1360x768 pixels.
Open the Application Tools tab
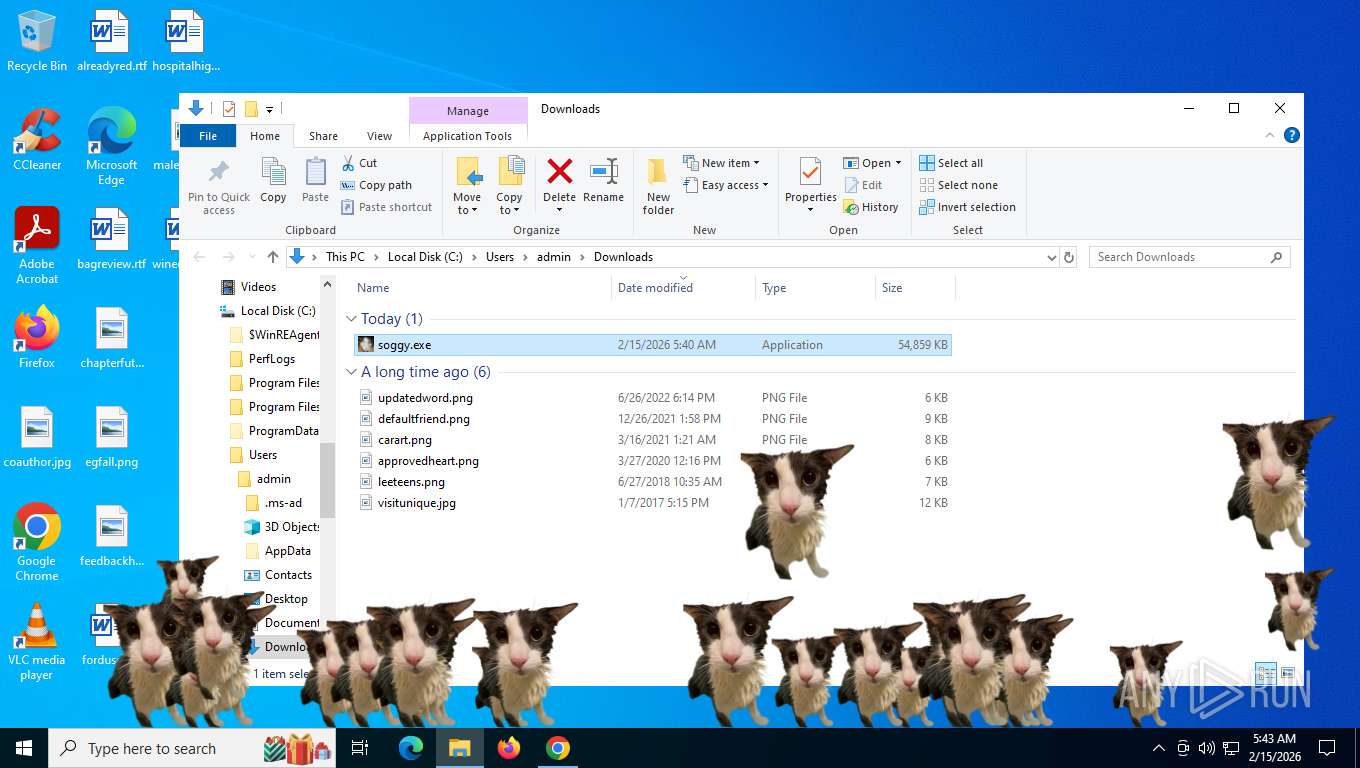click(467, 136)
